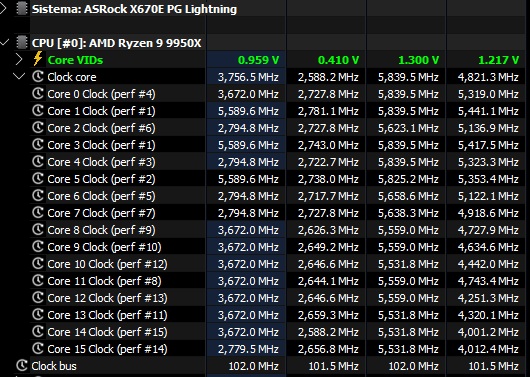
Task: Select the Clock core label
Action: click(72, 77)
